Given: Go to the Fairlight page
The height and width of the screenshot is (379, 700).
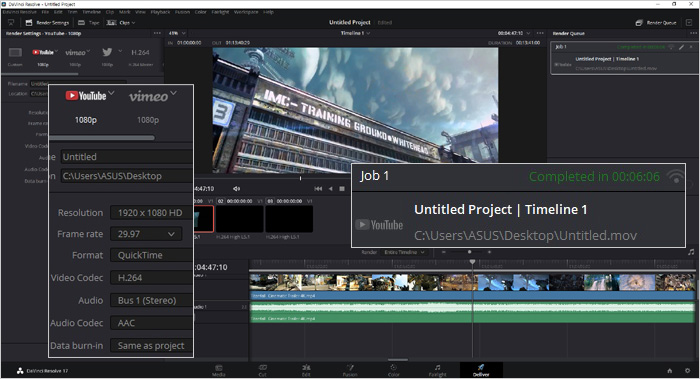Looking at the screenshot, I should click(438, 370).
